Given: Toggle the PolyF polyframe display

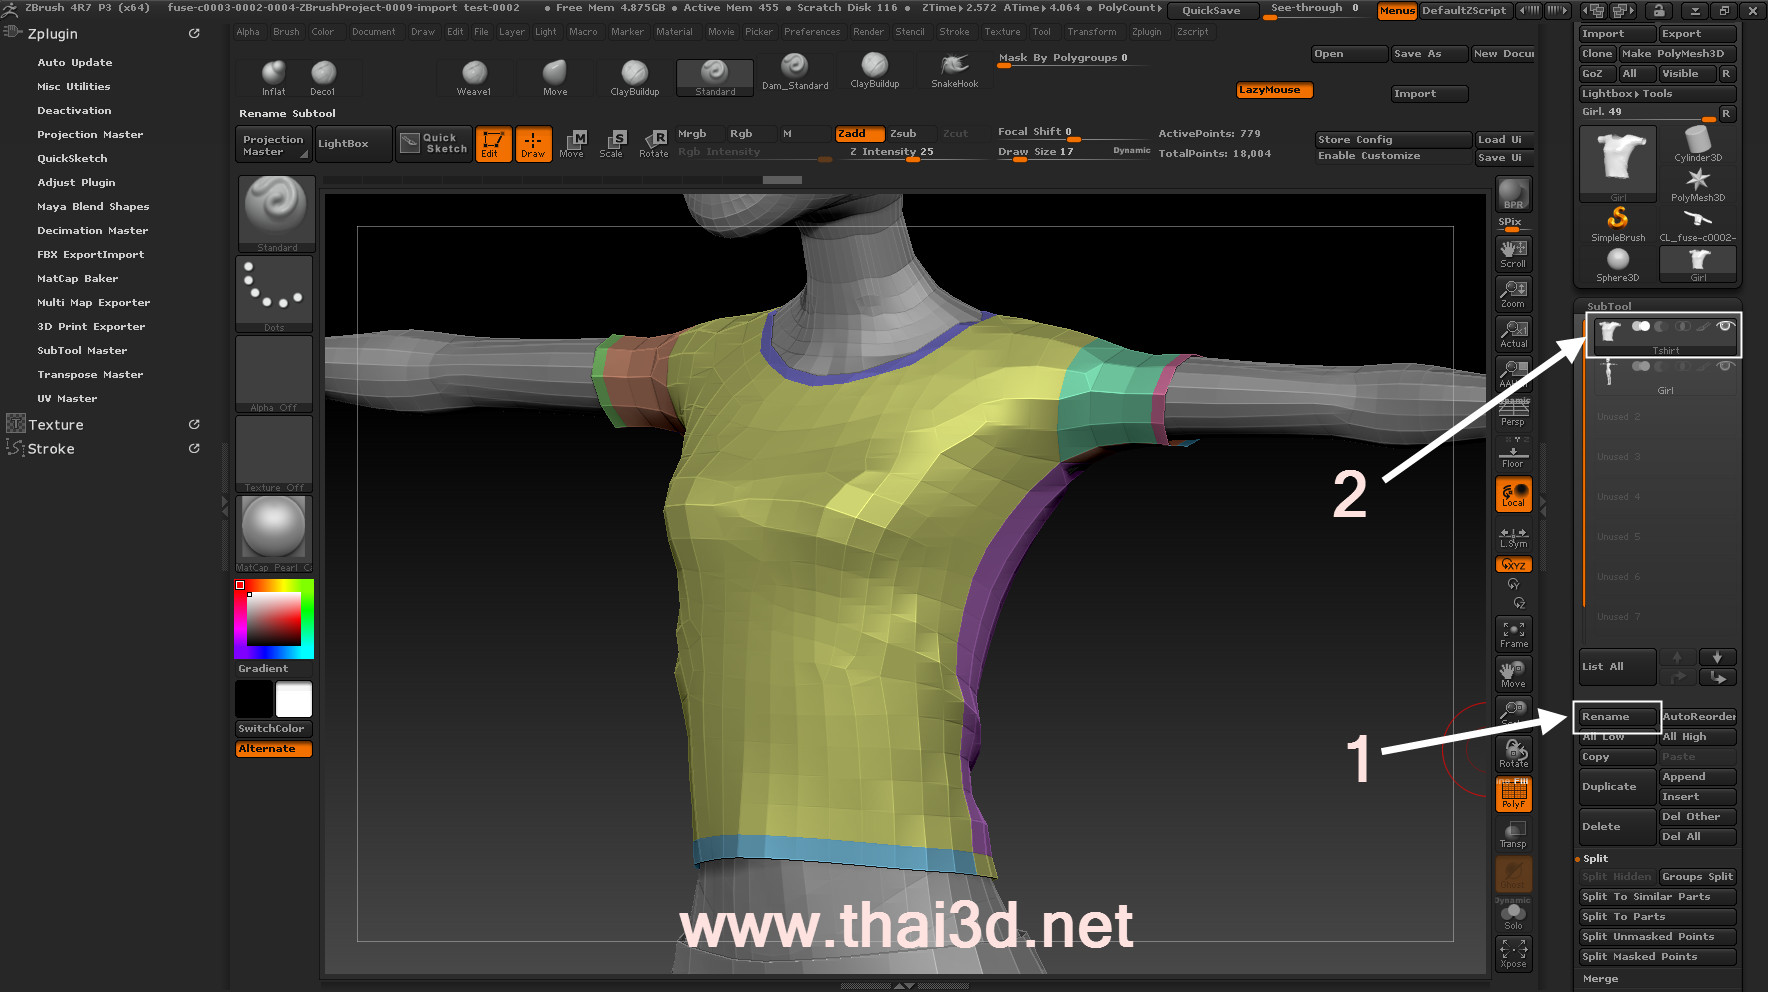Looking at the screenshot, I should tap(1513, 794).
